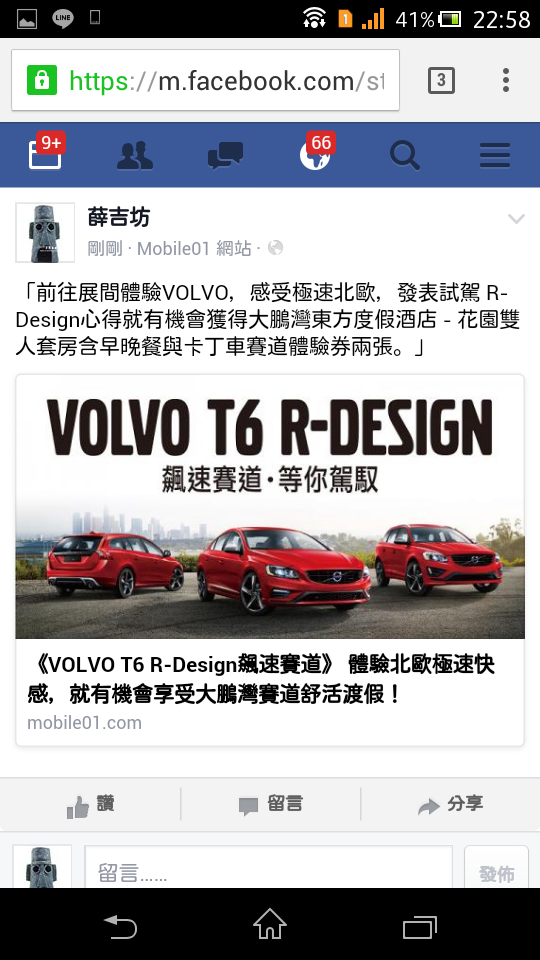
Task: Expand the post options chevron
Action: pyautogui.click(x=516, y=219)
